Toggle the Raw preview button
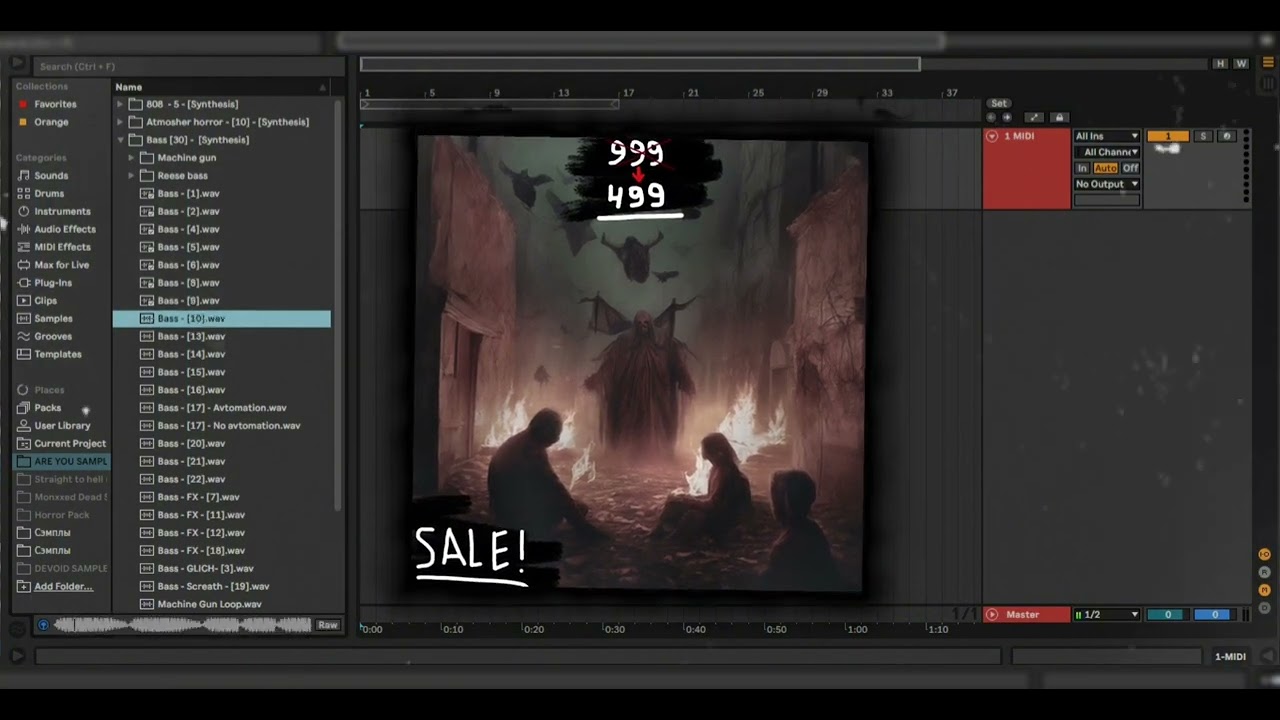This screenshot has height=720, width=1280. tap(328, 625)
